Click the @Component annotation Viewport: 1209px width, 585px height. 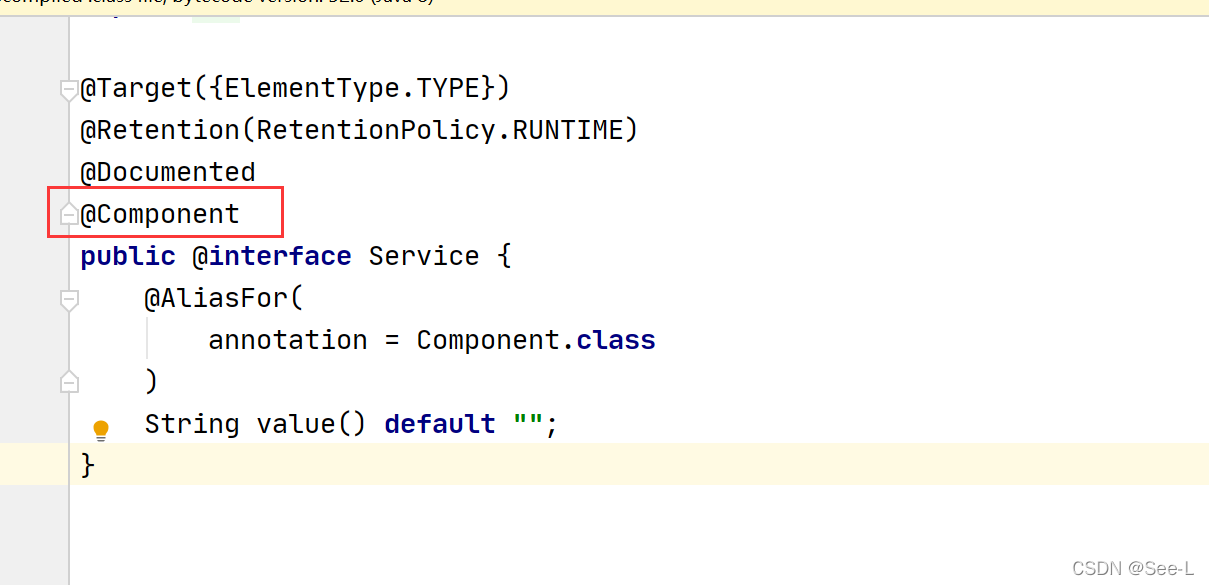click(160, 214)
